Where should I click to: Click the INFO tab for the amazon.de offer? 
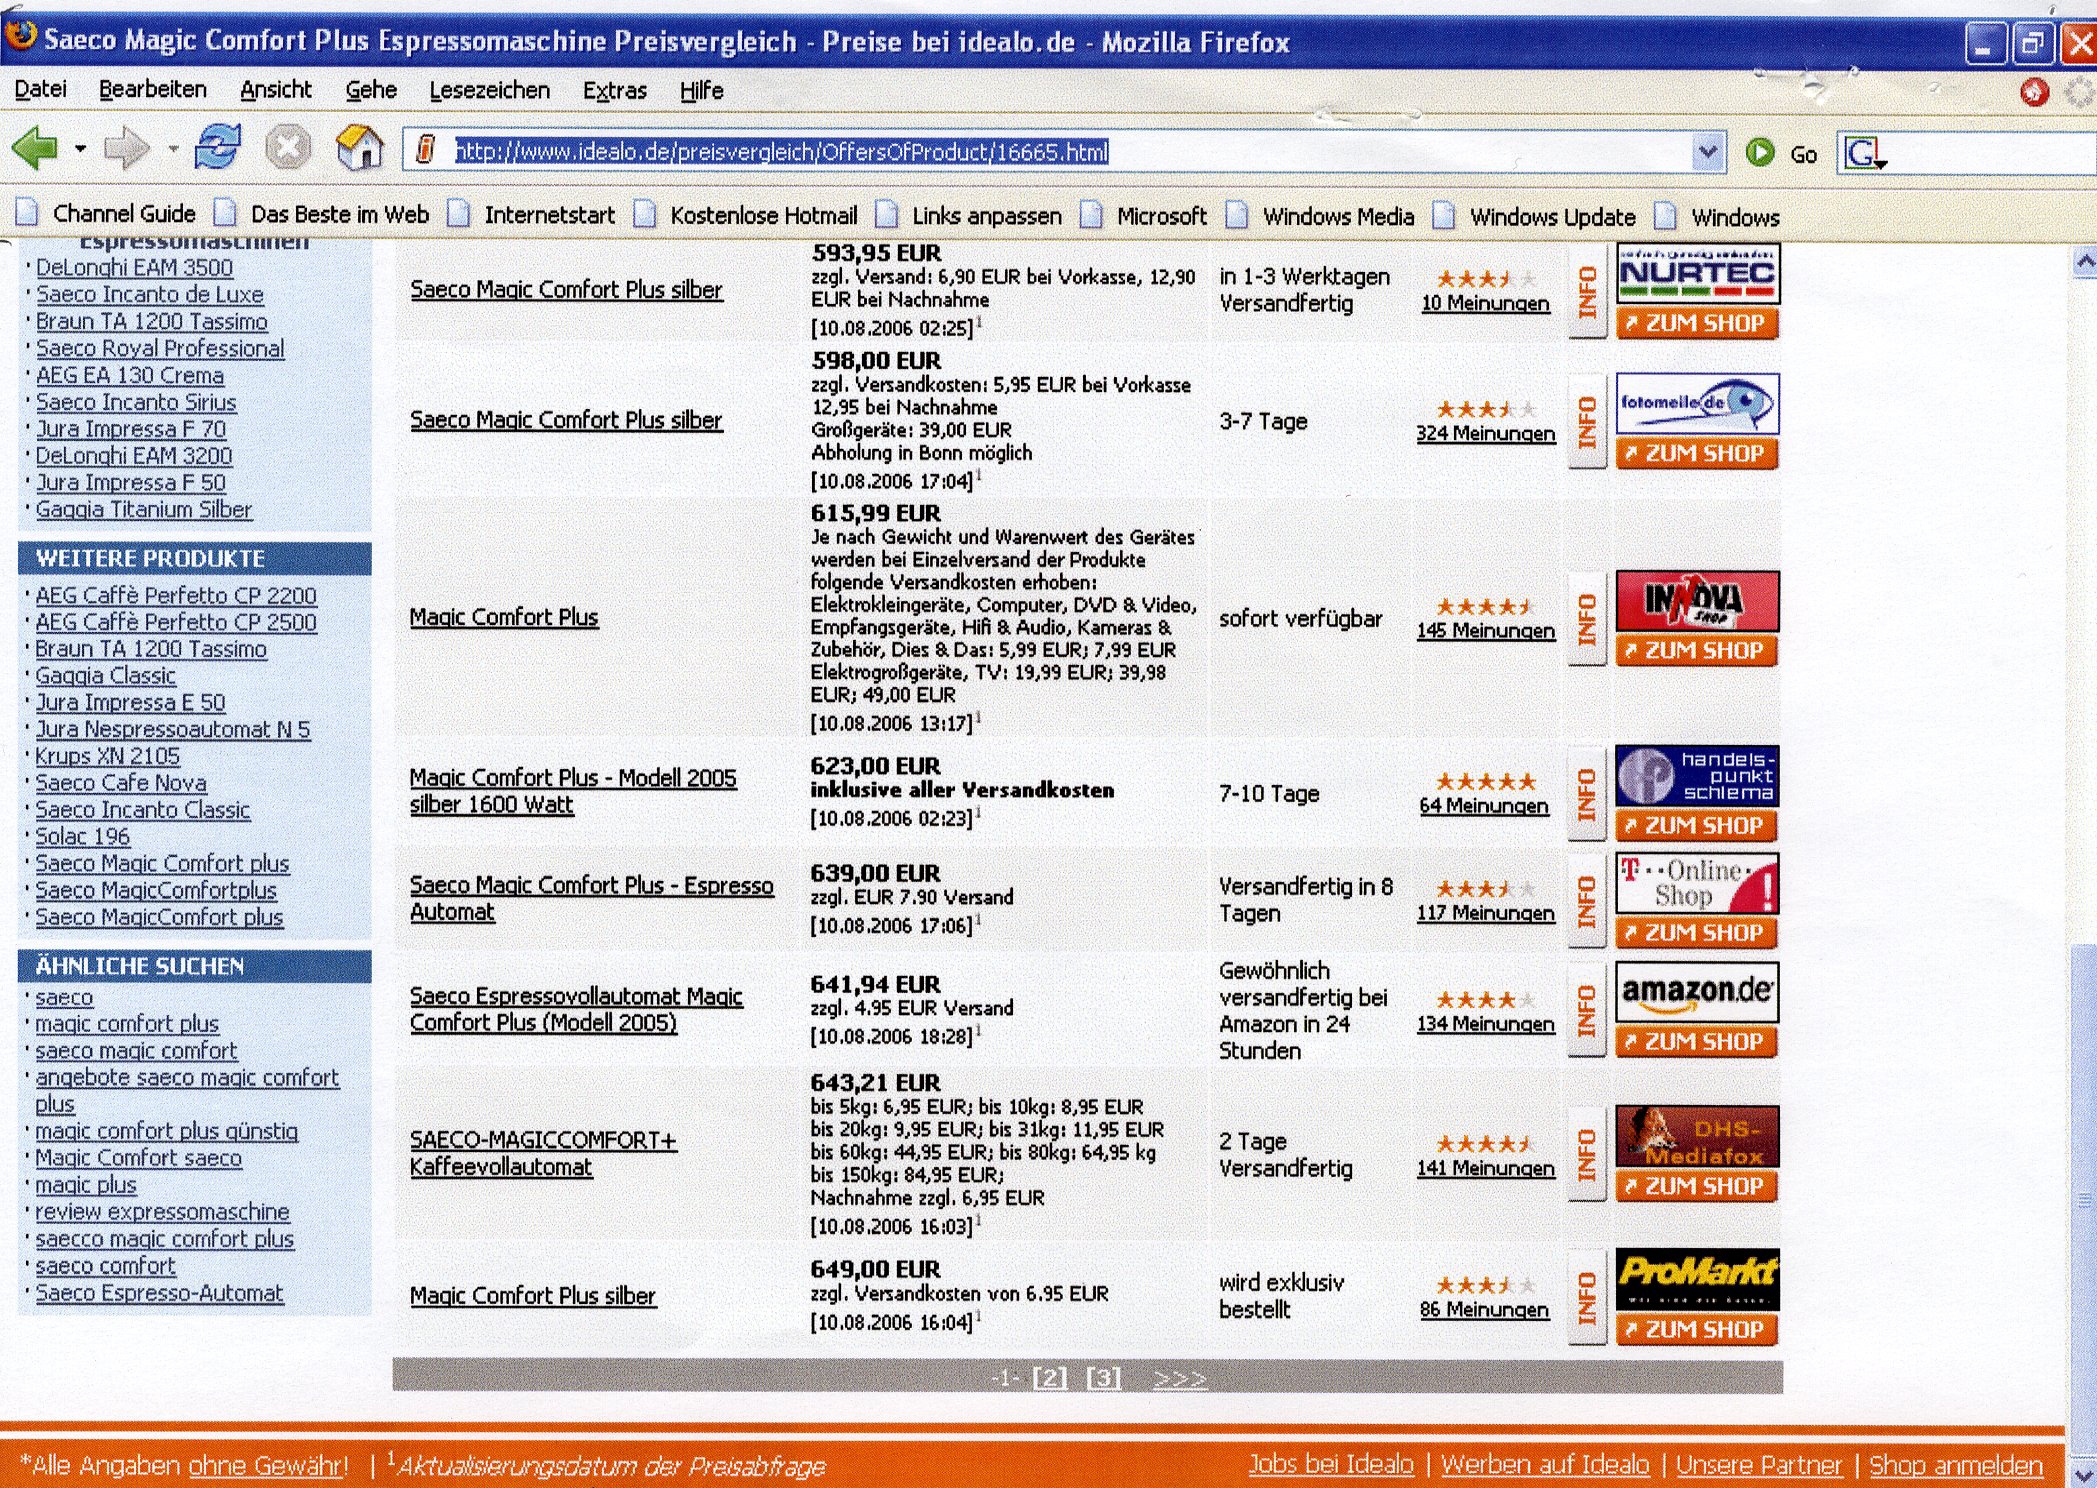1587,1011
